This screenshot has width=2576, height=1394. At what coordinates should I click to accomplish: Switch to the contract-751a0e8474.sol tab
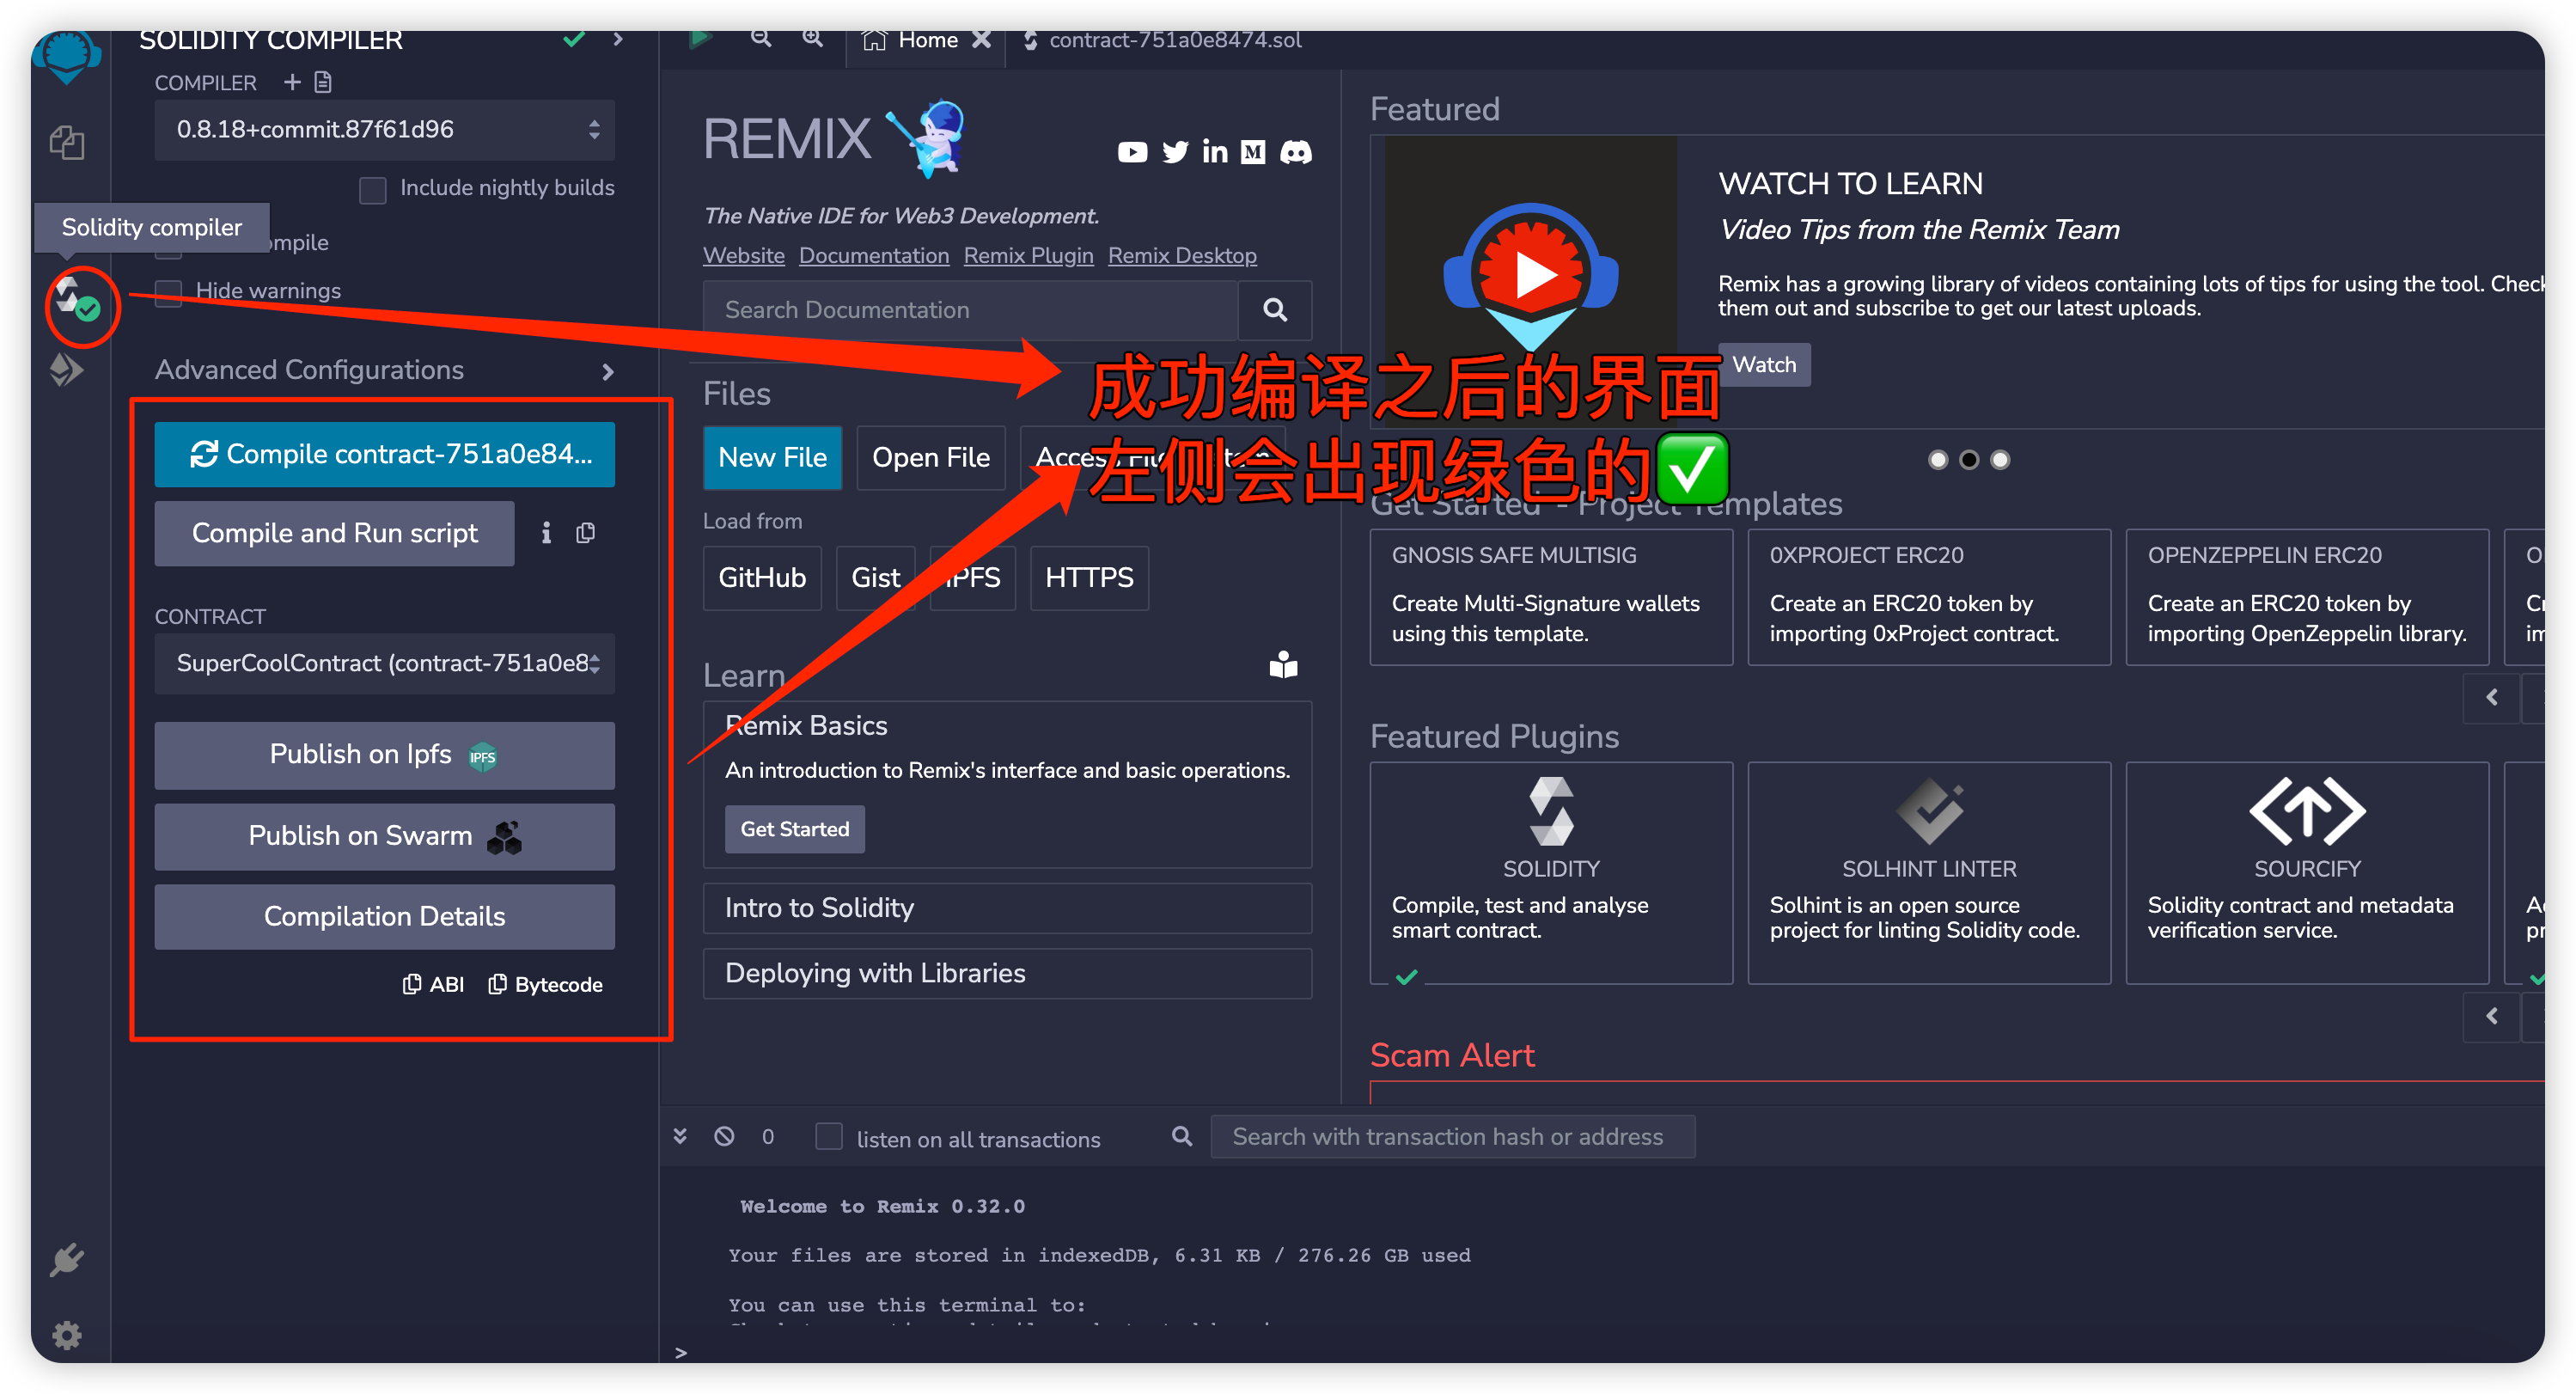pos(1162,40)
